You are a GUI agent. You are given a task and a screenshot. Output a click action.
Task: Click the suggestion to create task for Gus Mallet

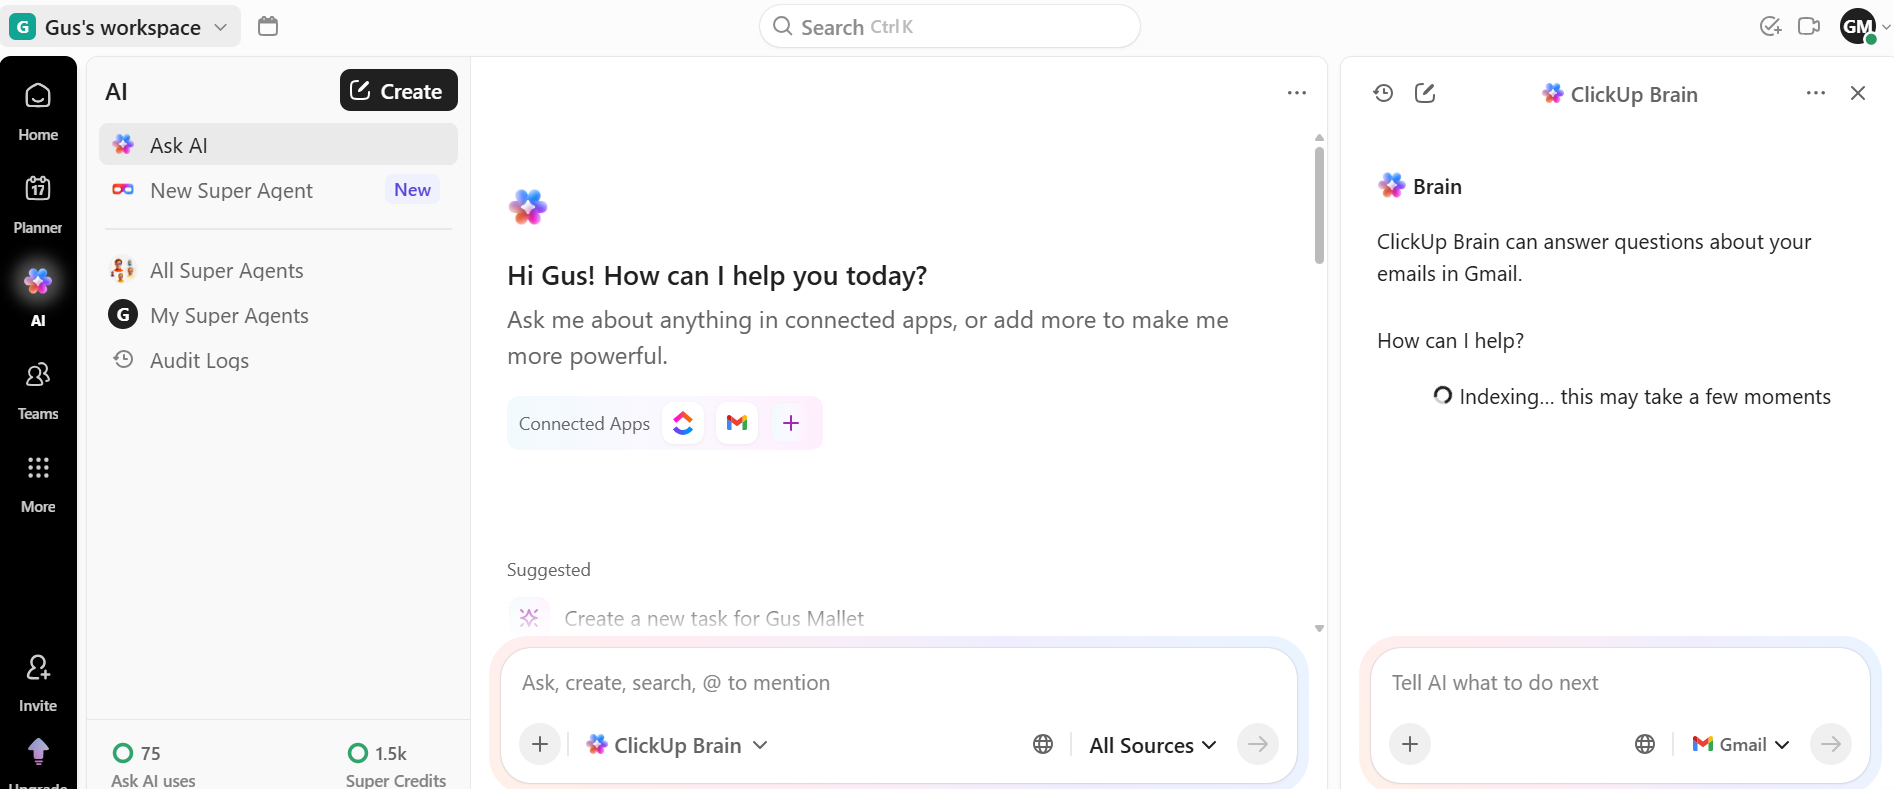(714, 617)
